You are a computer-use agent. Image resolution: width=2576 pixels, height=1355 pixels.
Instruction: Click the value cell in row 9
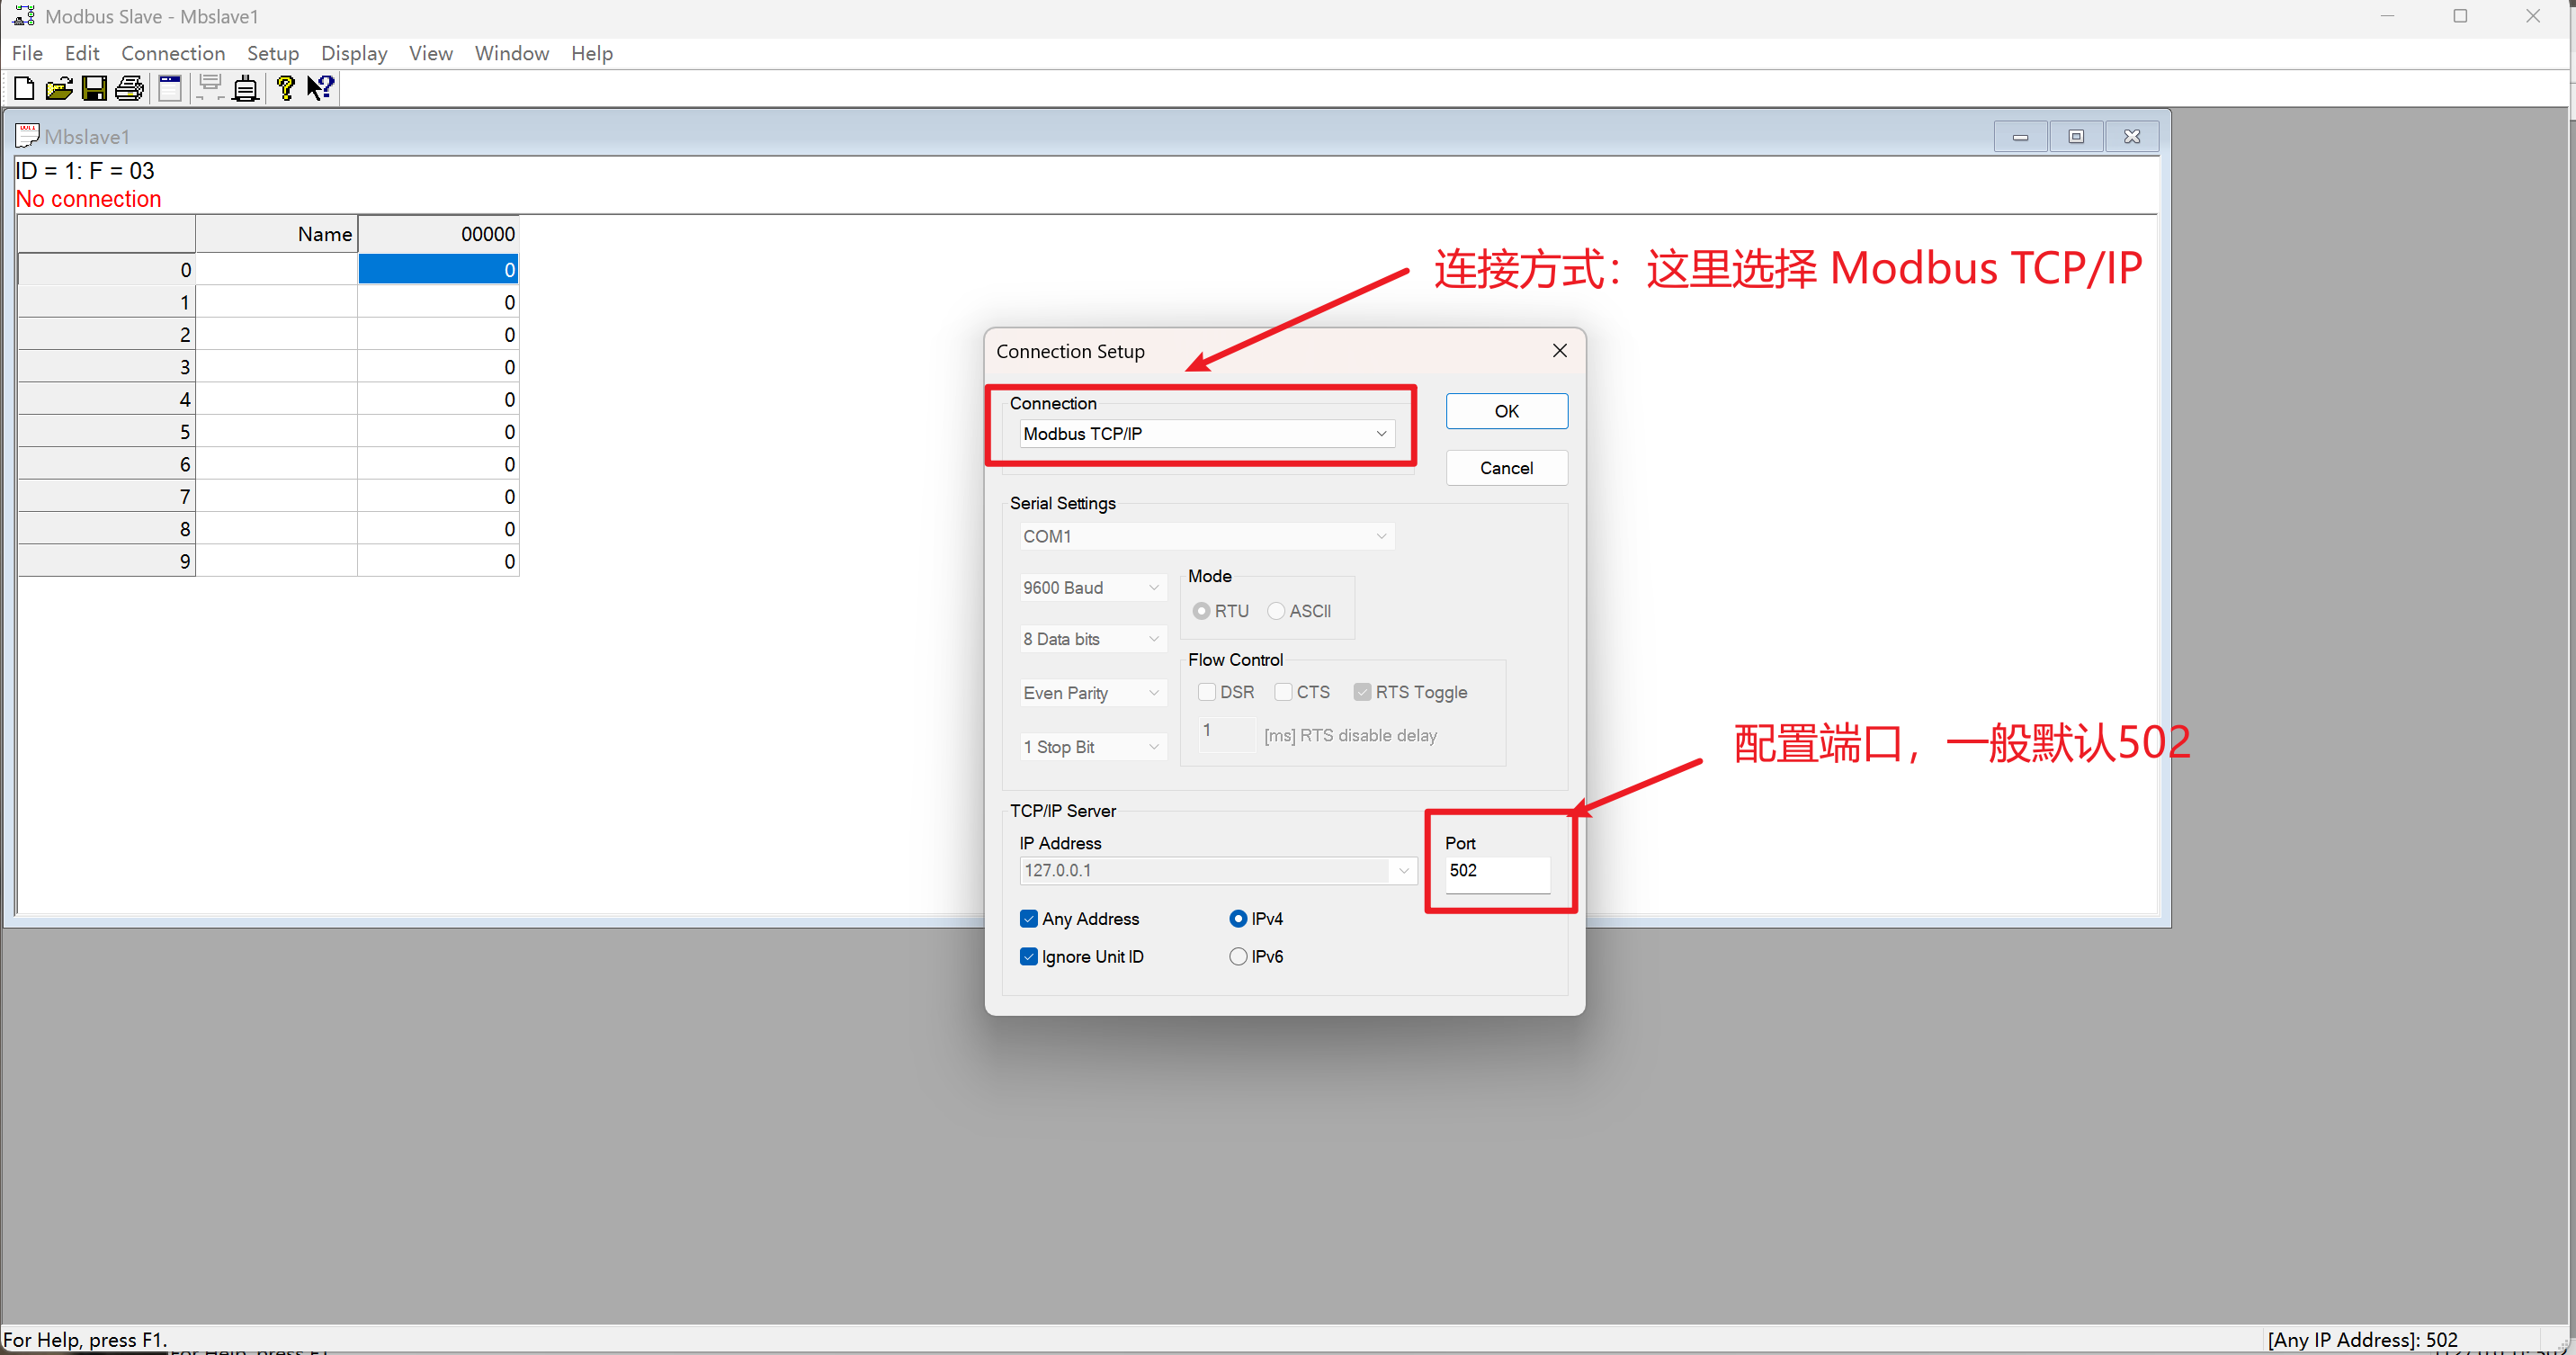pyautogui.click(x=438, y=561)
